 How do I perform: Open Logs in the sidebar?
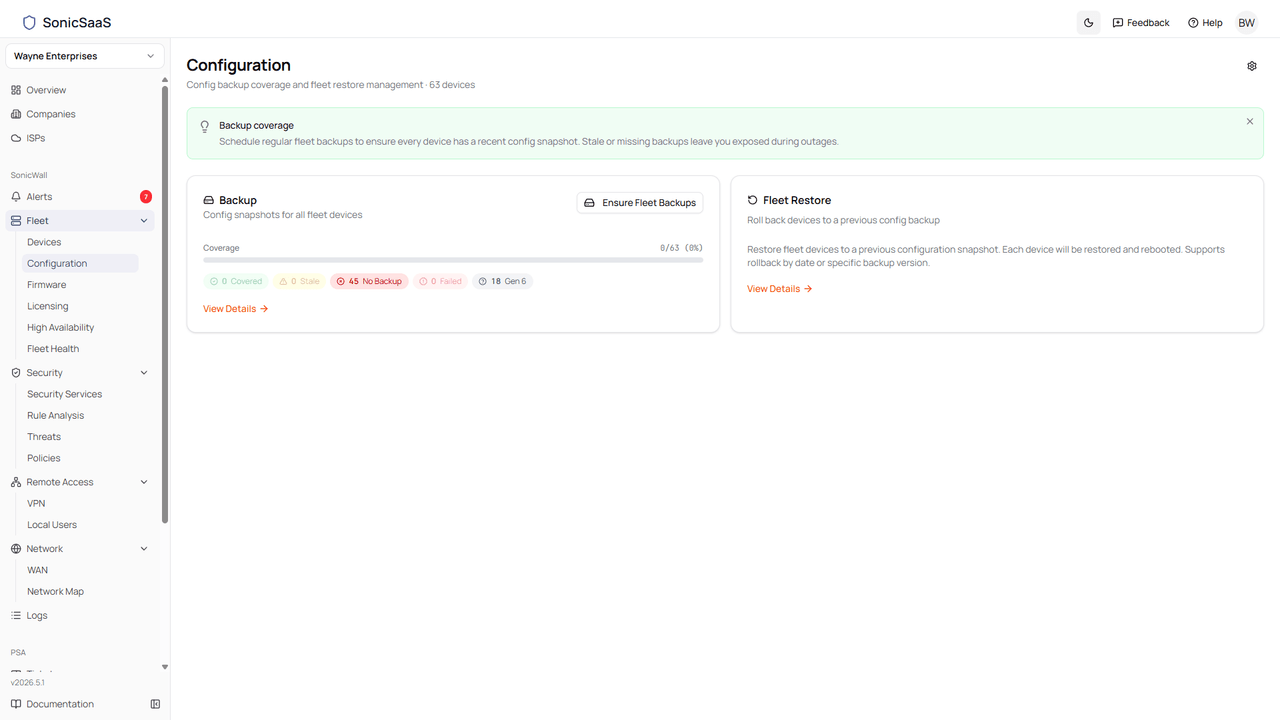tap(37, 616)
